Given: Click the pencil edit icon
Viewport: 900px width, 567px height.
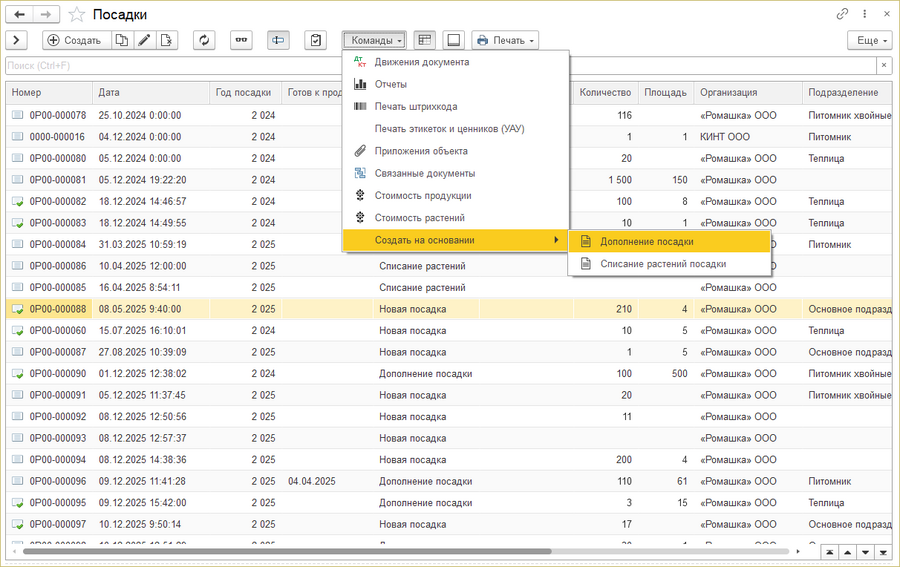Looking at the screenshot, I should tap(144, 40).
